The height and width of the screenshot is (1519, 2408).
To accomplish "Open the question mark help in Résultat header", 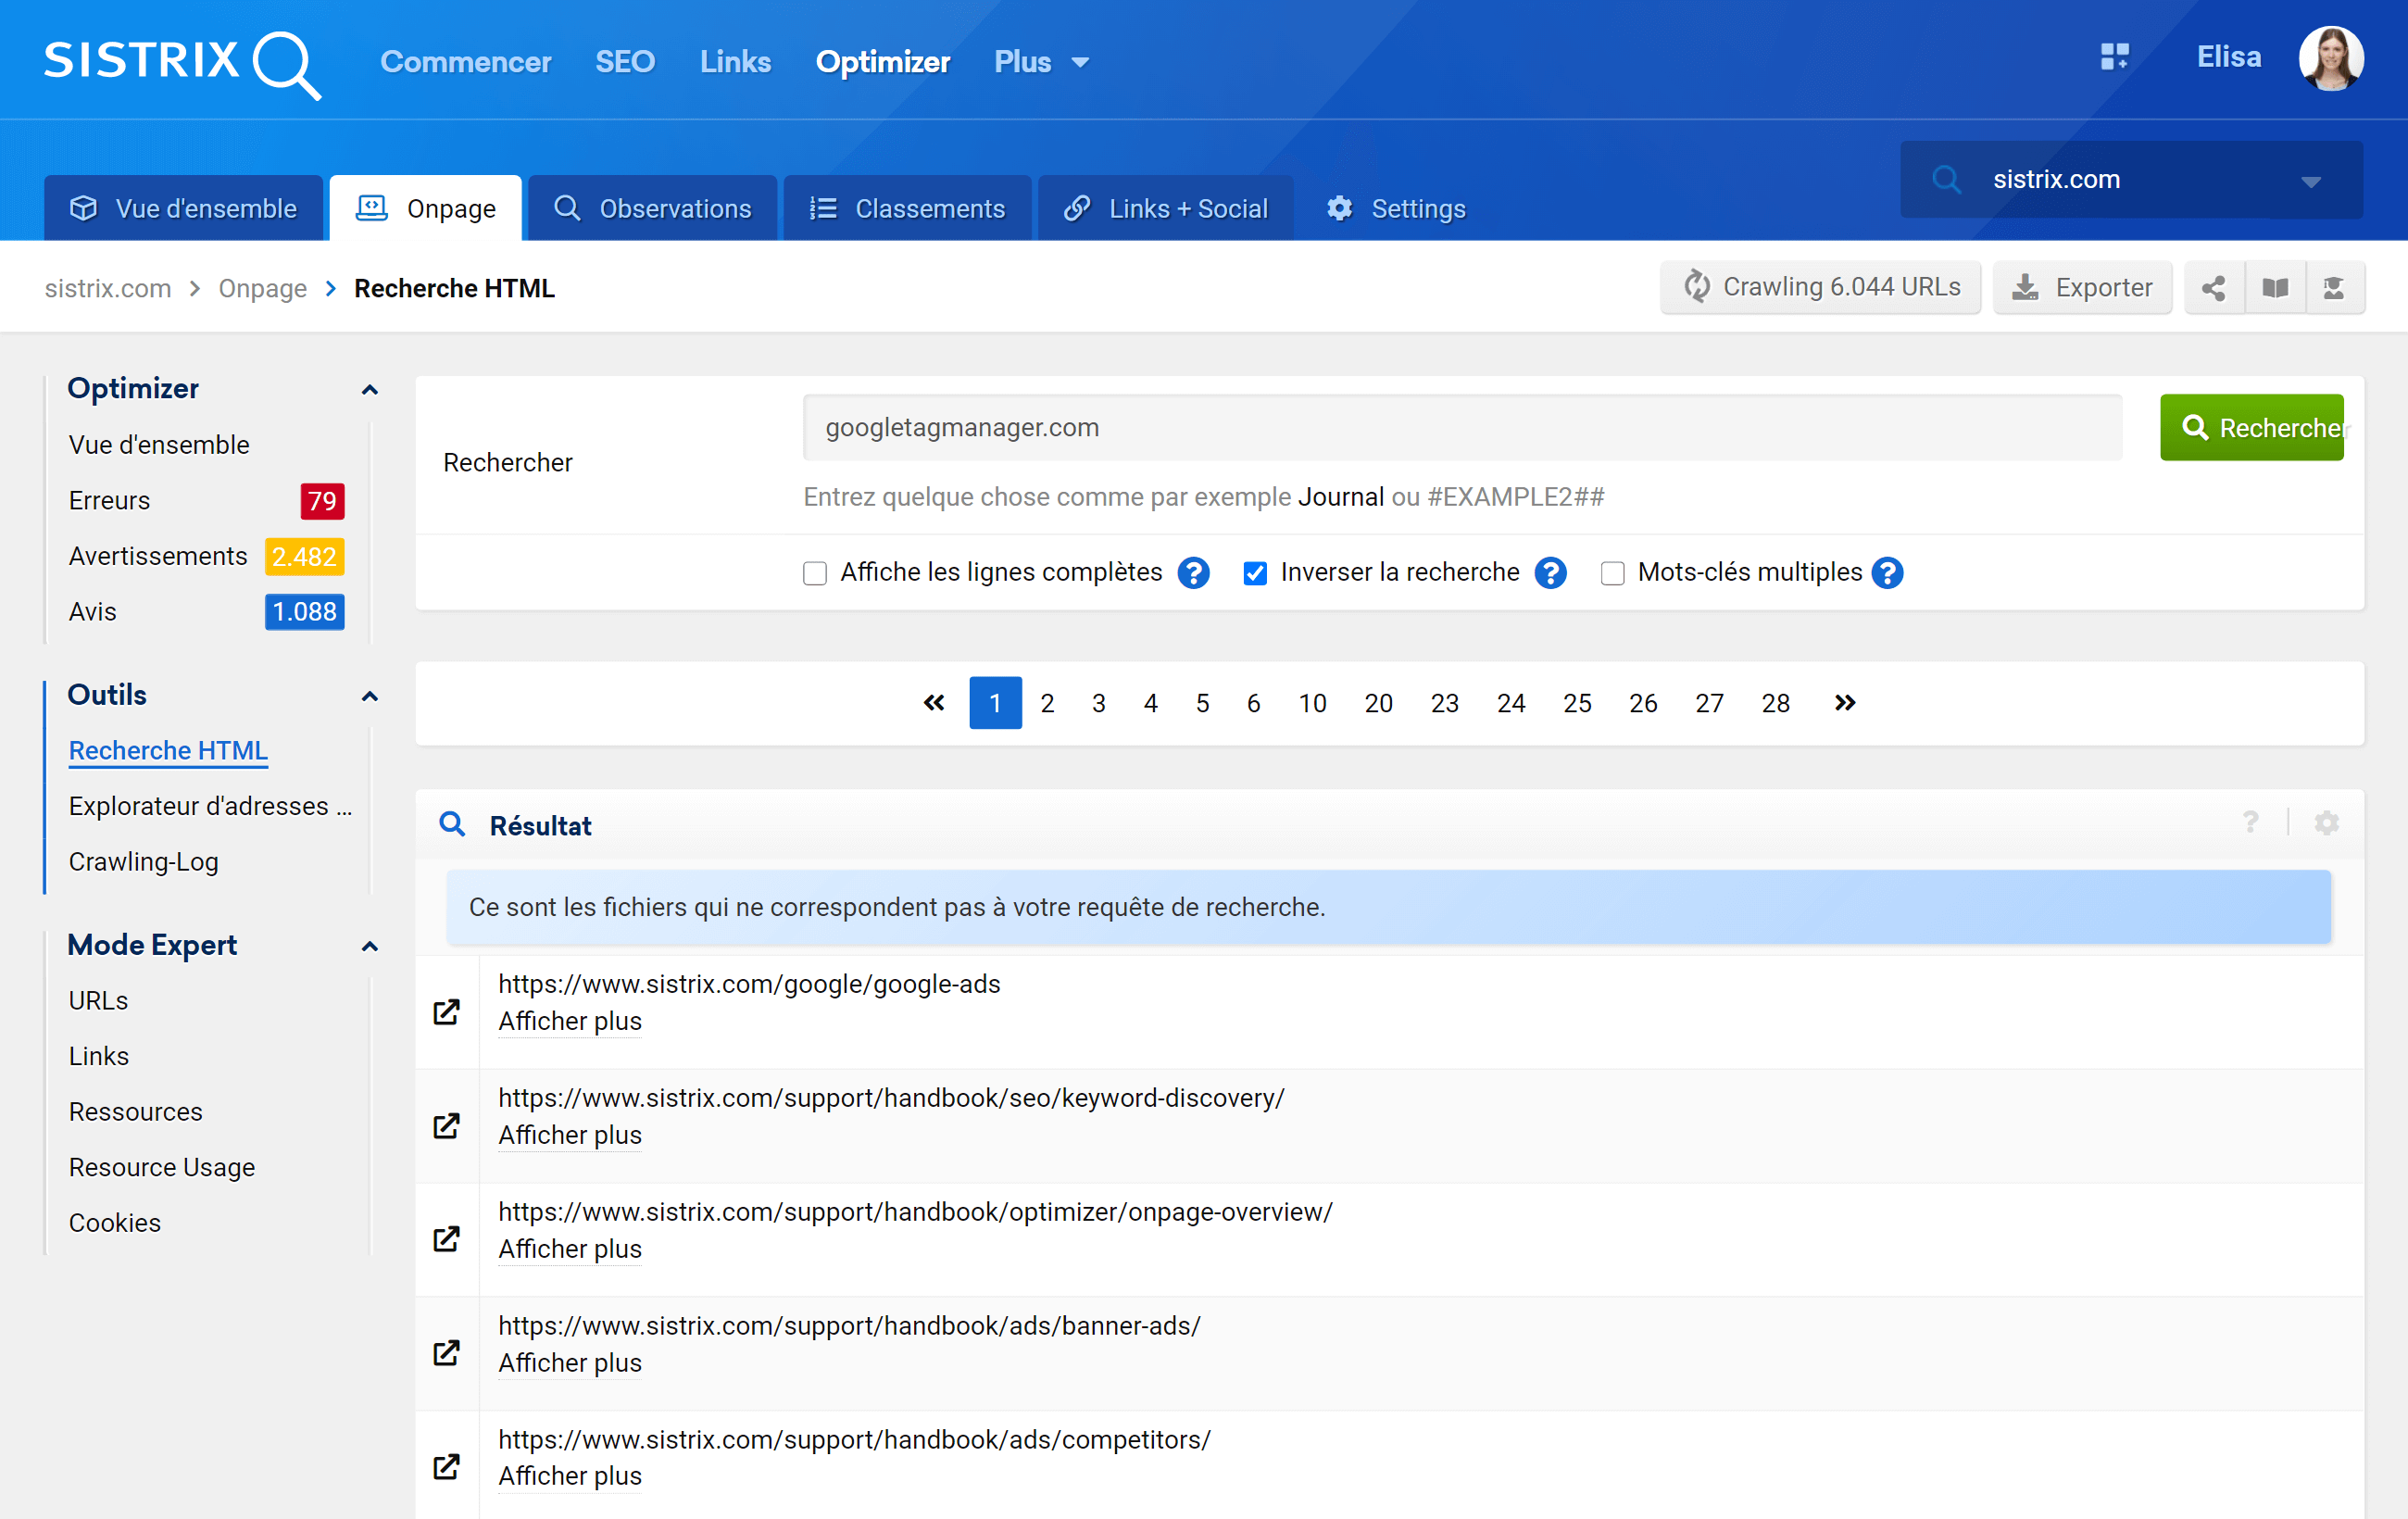I will coord(2250,823).
